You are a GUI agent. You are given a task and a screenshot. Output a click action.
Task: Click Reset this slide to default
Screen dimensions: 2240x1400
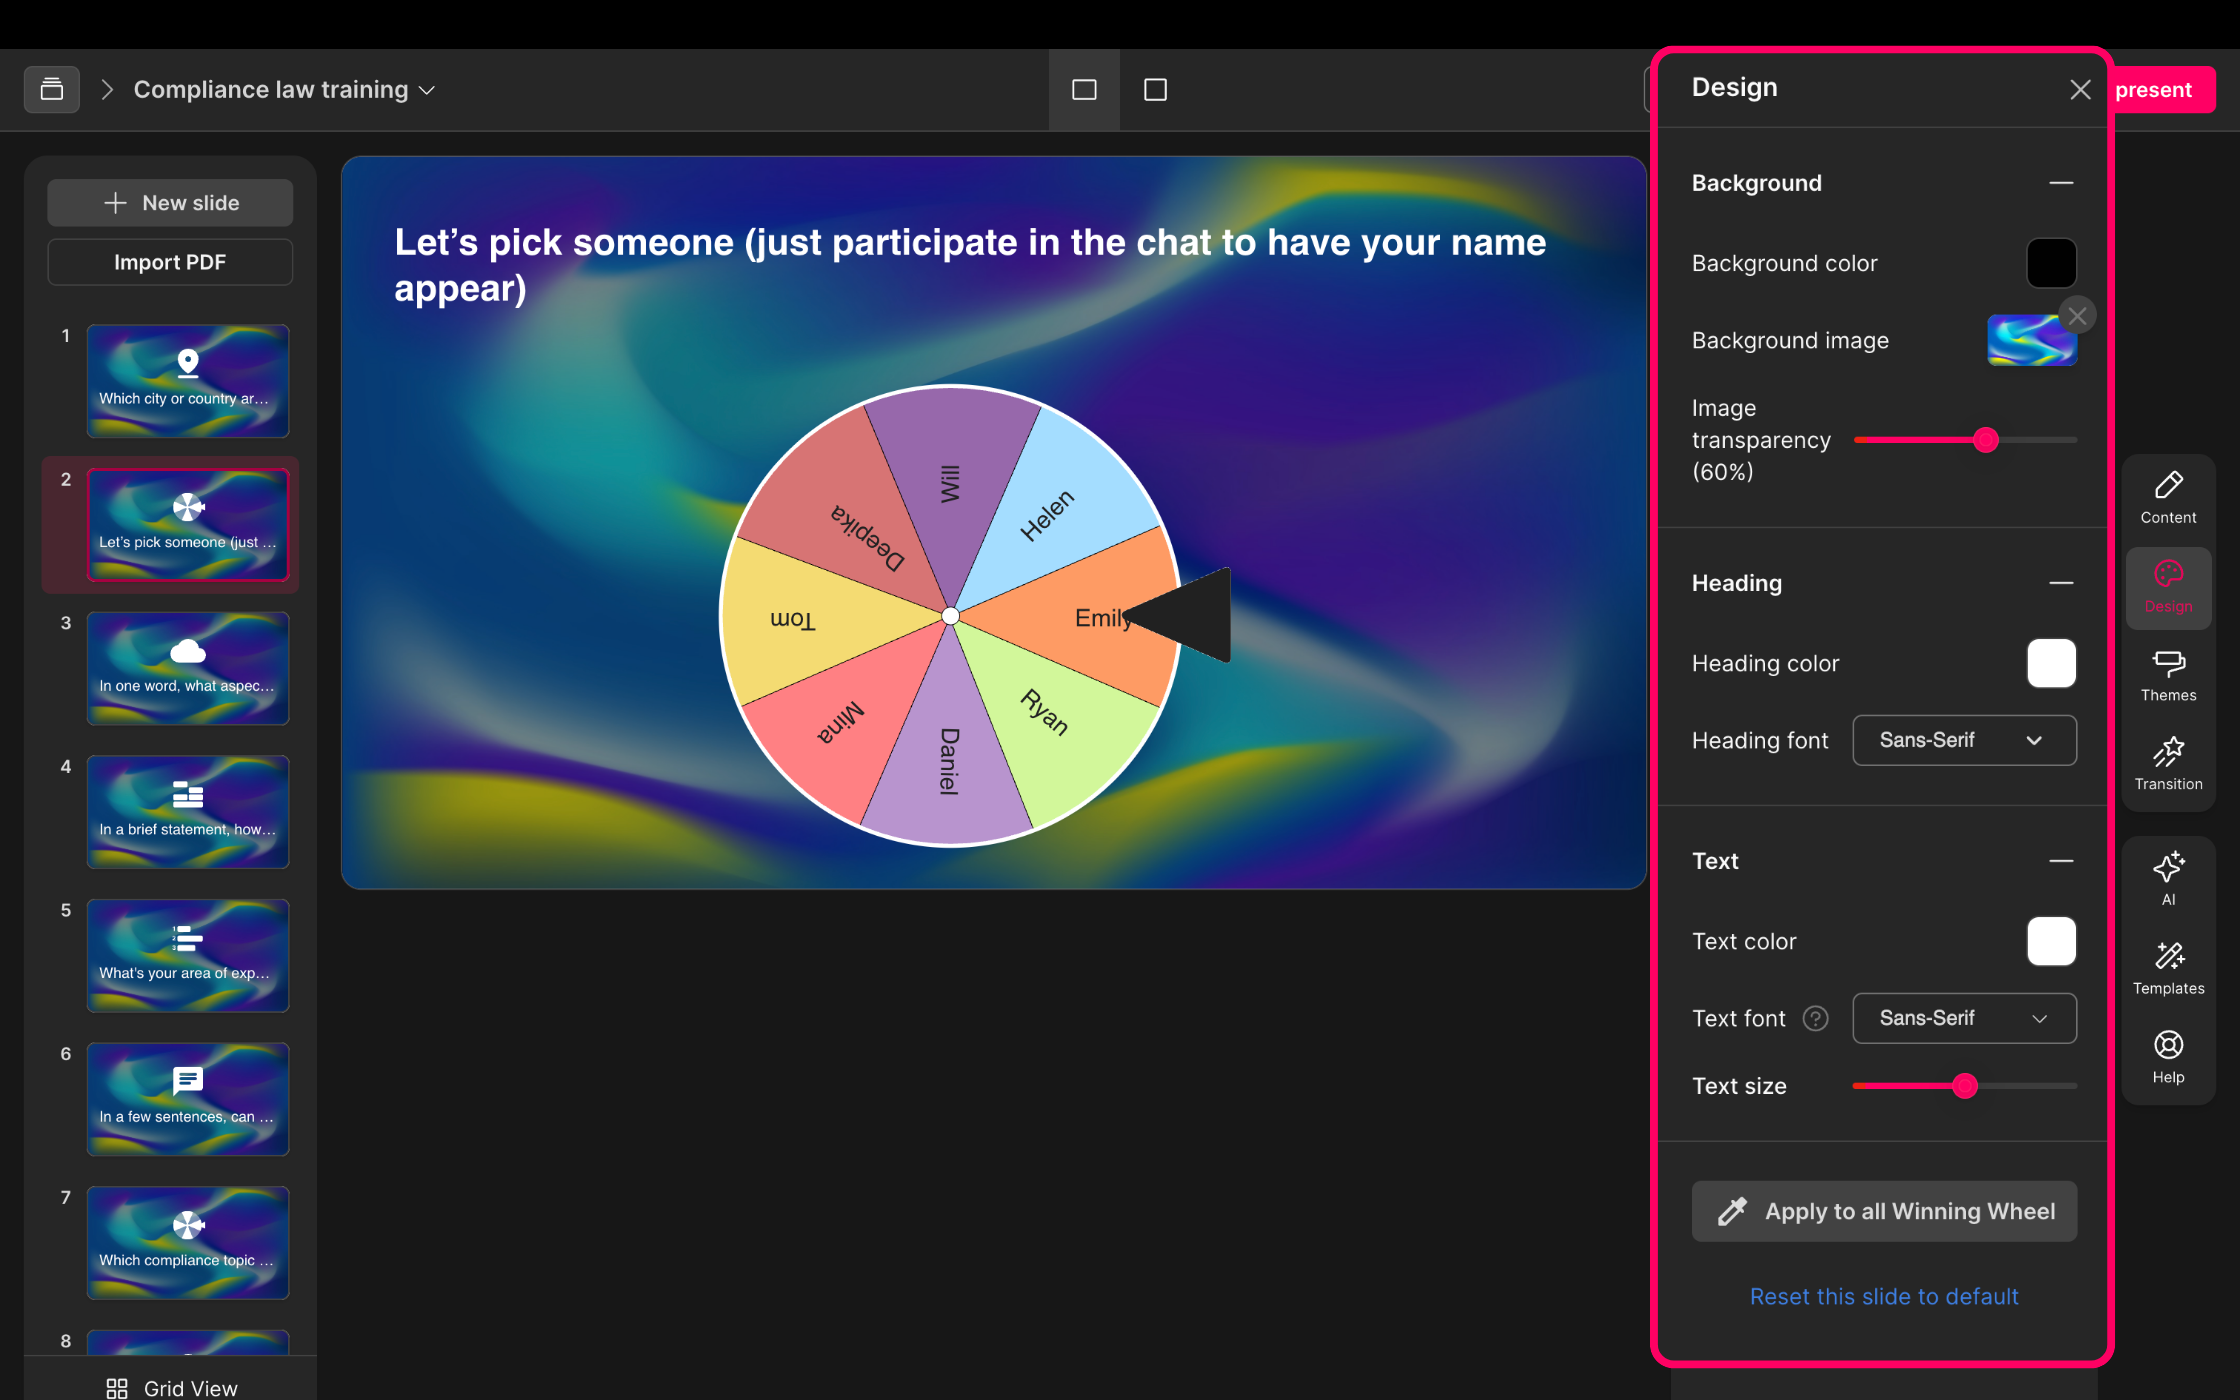pos(1884,1296)
